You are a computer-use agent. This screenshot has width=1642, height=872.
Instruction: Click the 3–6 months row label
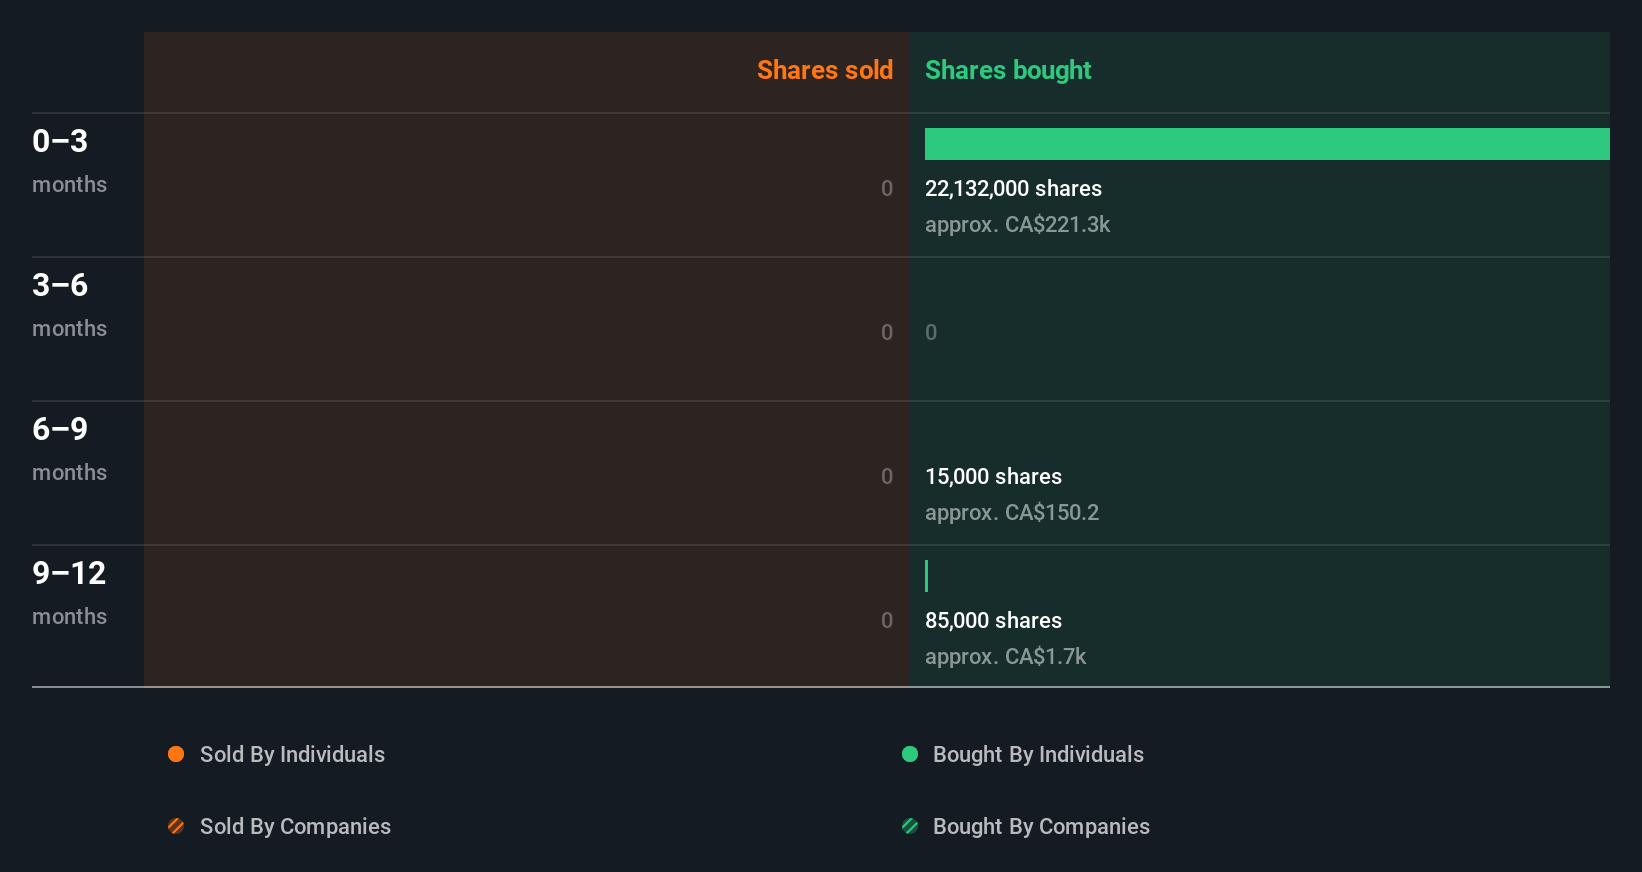click(69, 305)
